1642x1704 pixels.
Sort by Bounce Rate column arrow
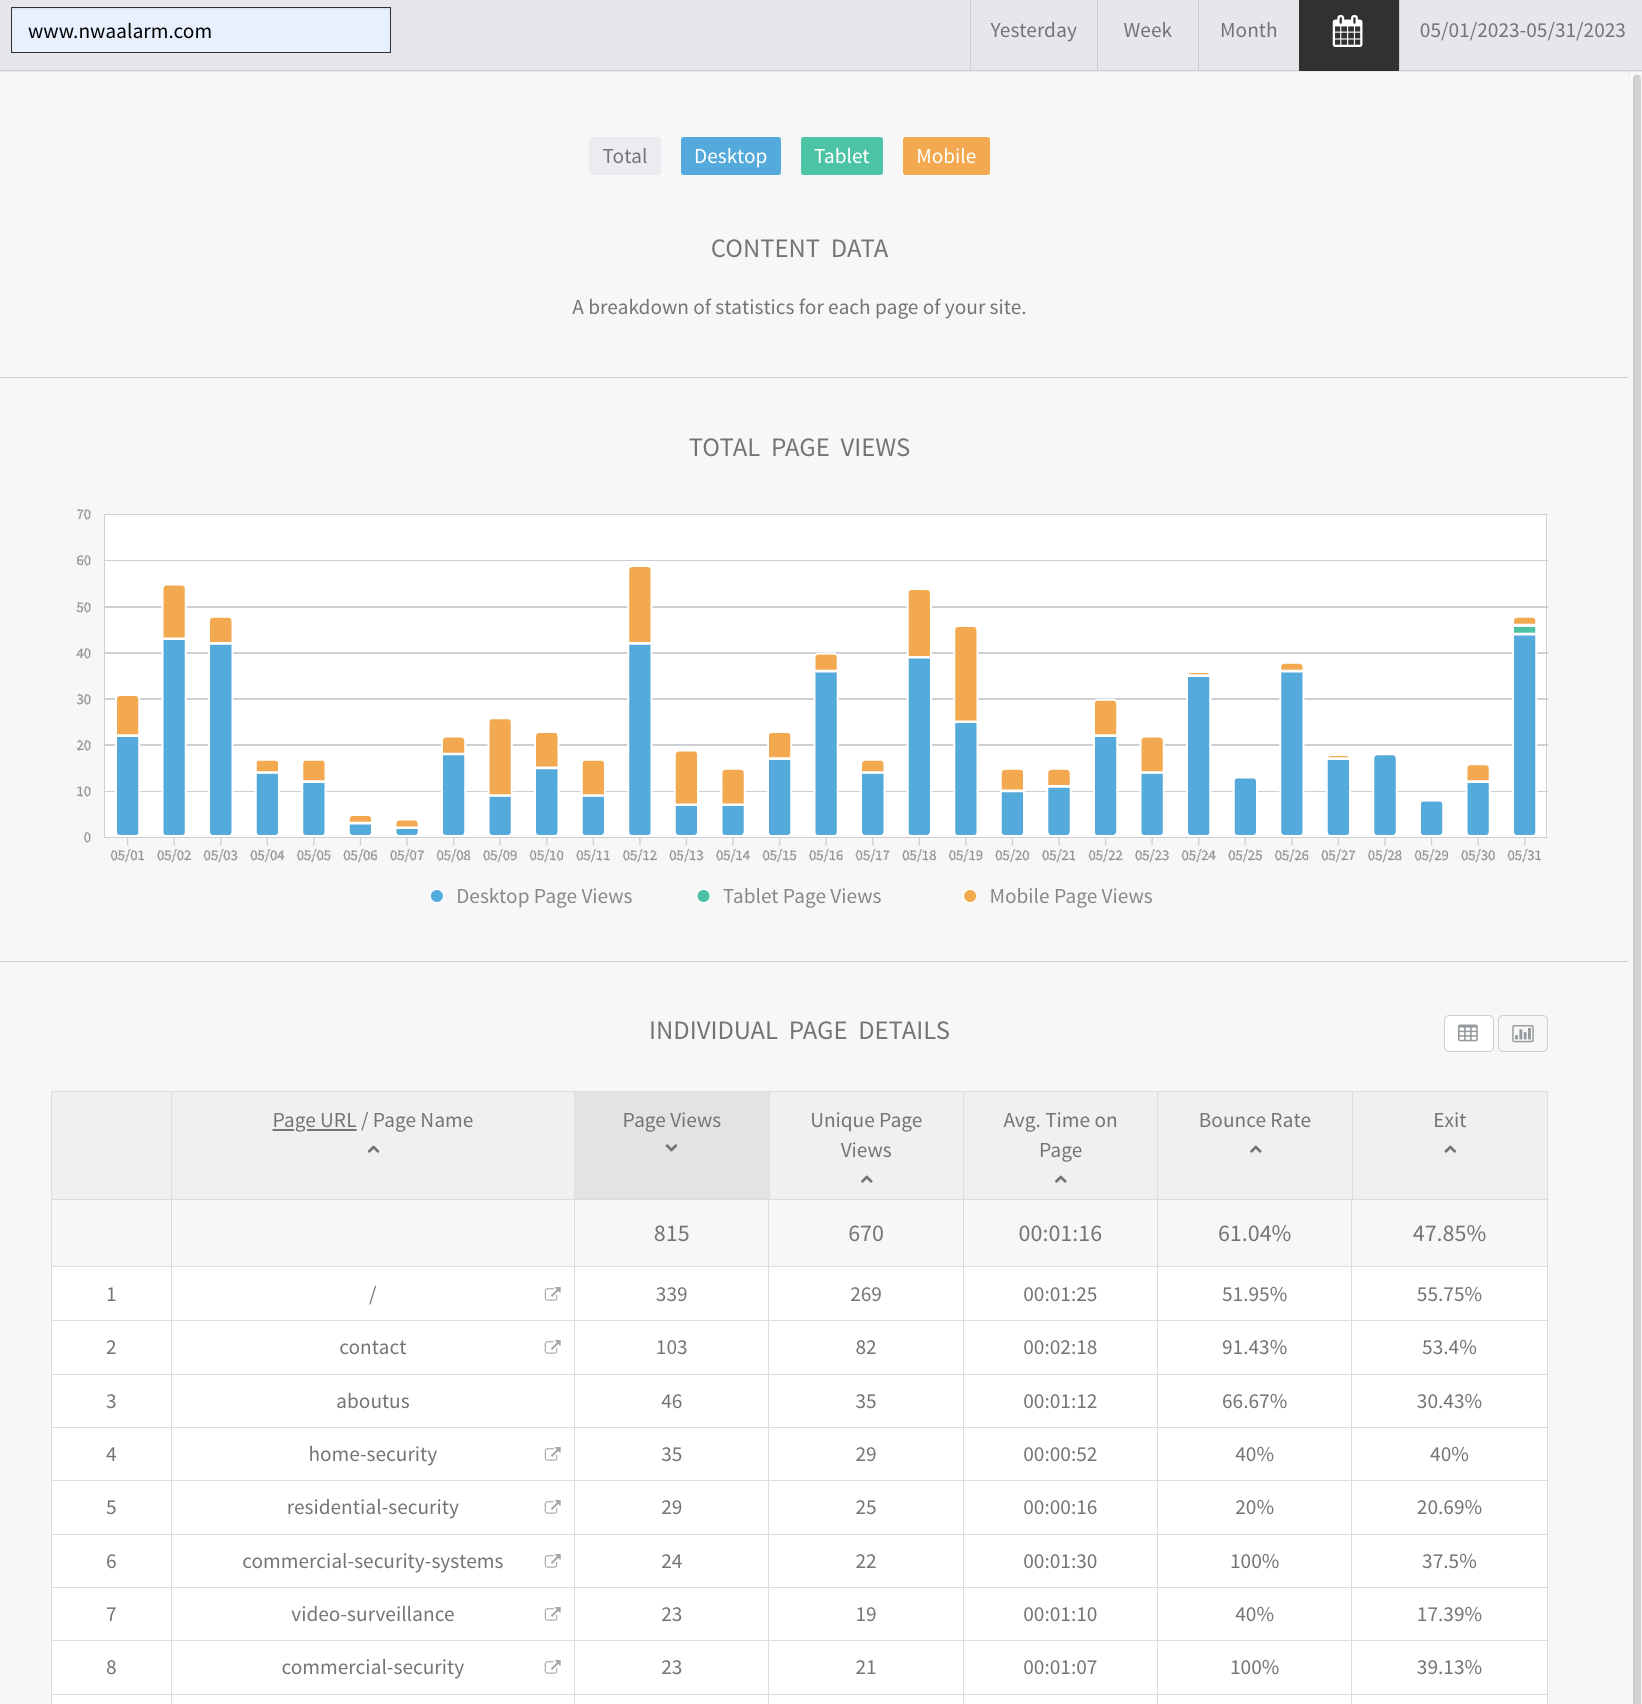[1255, 1150]
